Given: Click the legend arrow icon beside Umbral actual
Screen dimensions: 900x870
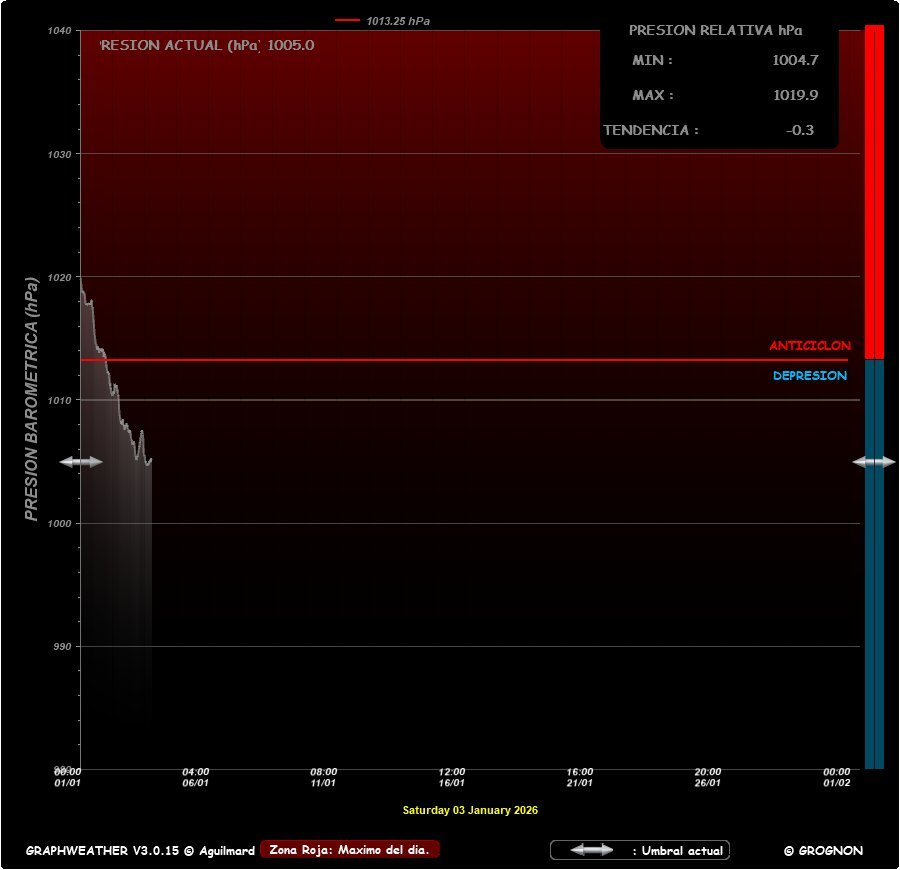Looking at the screenshot, I should tap(592, 850).
